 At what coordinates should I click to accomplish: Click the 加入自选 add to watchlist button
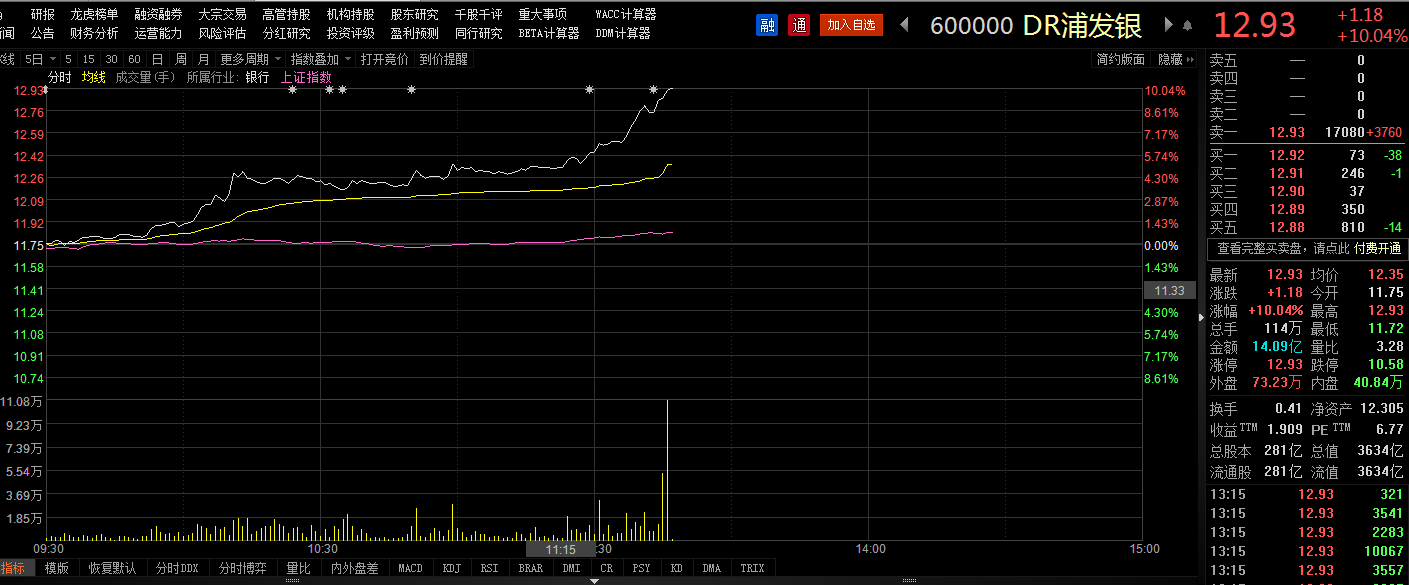click(x=851, y=25)
